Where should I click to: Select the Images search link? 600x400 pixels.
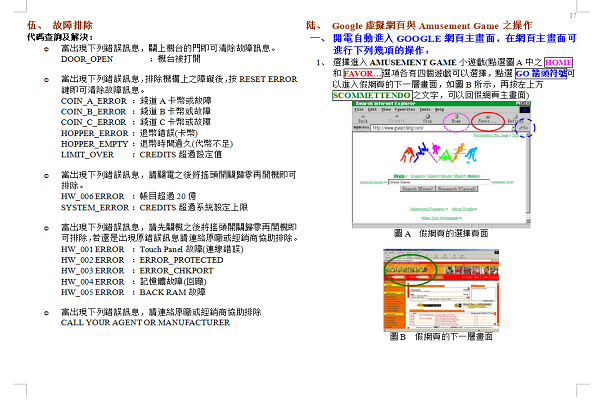(417, 176)
